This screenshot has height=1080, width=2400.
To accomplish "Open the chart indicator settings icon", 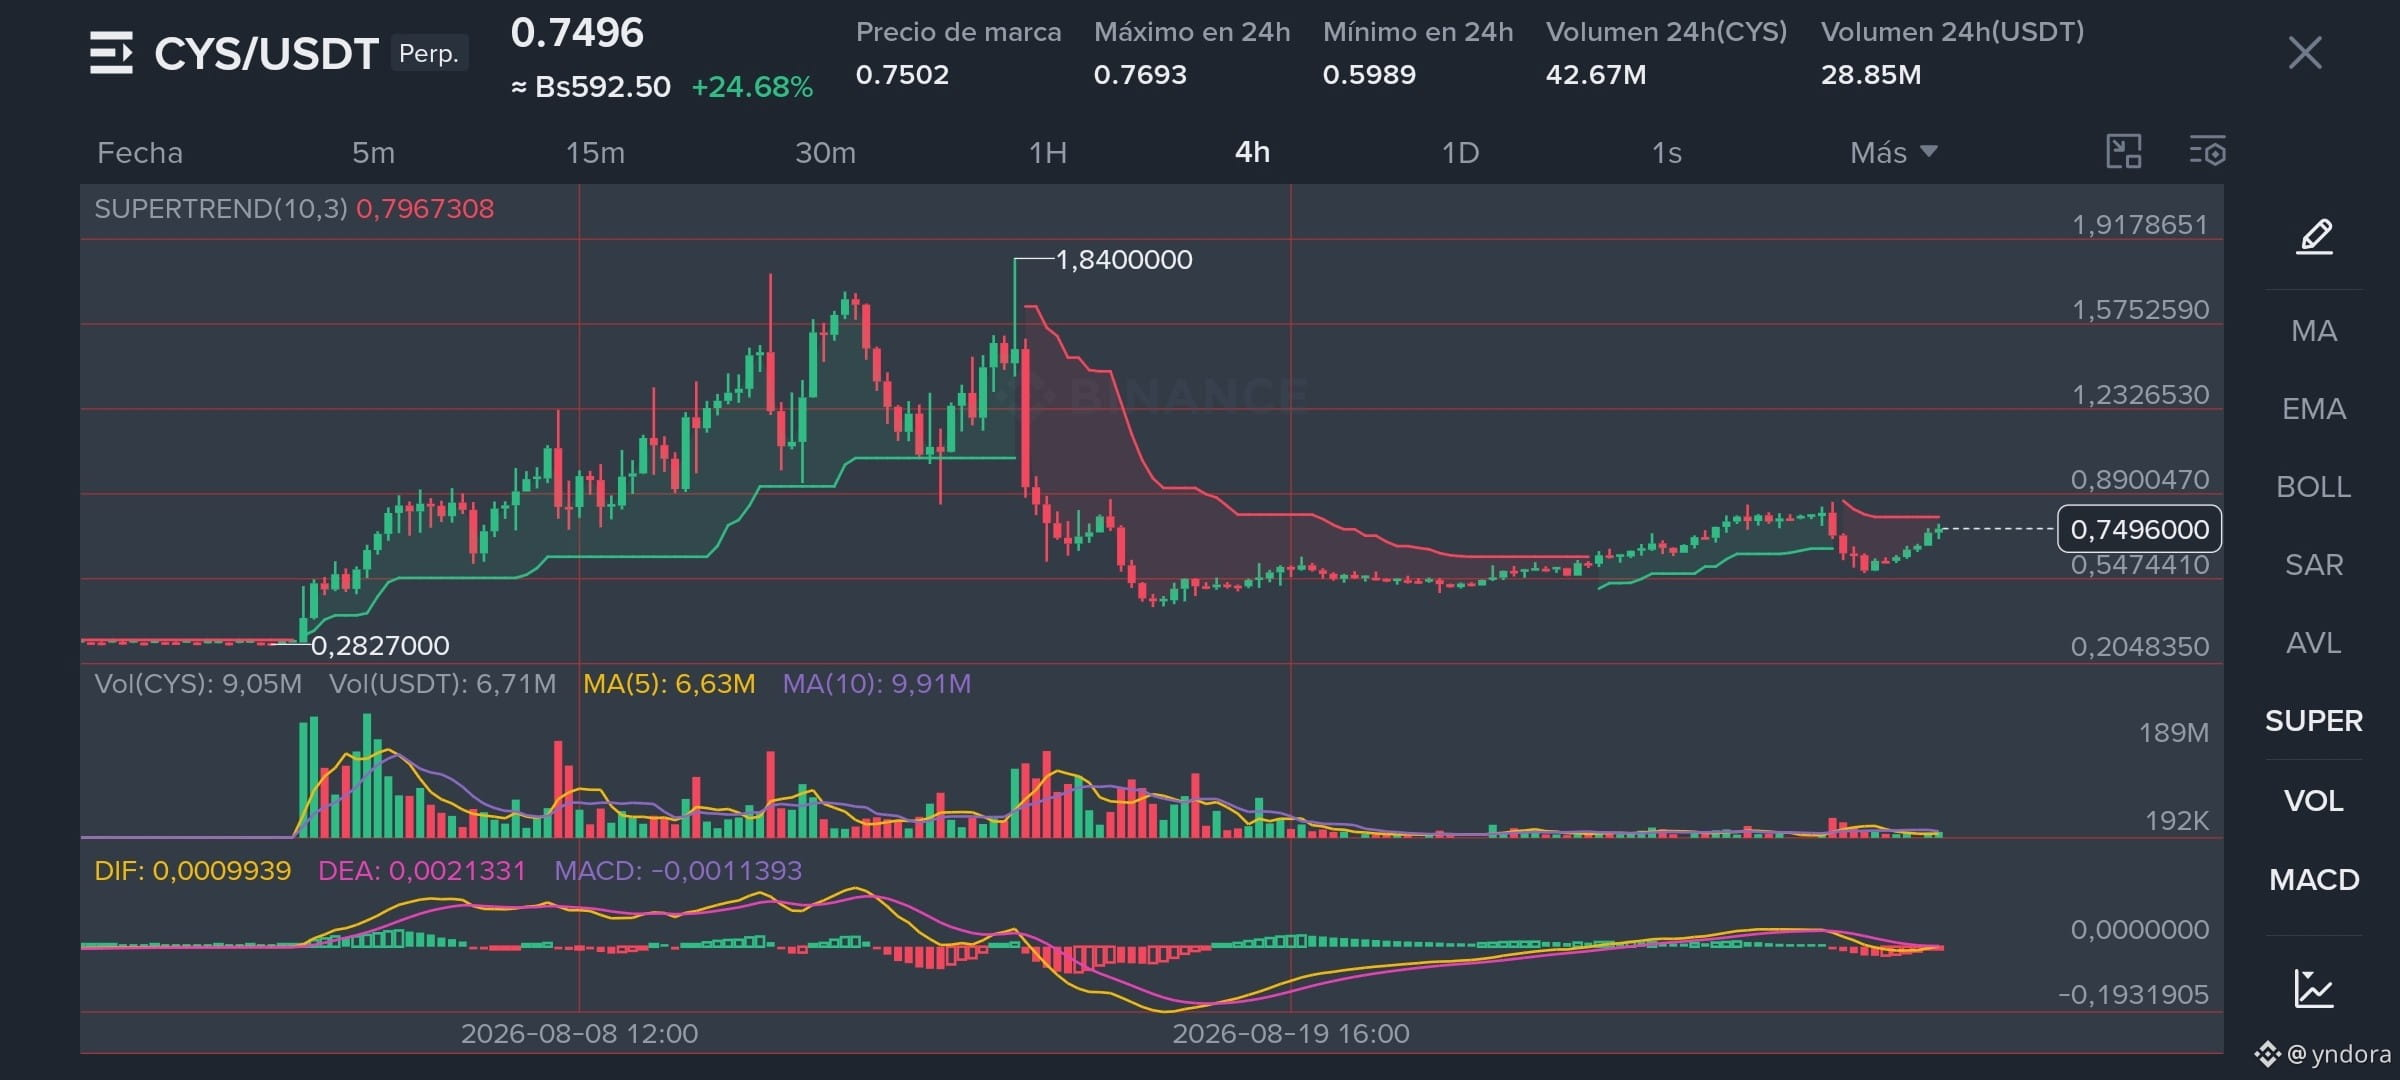I will [2207, 152].
